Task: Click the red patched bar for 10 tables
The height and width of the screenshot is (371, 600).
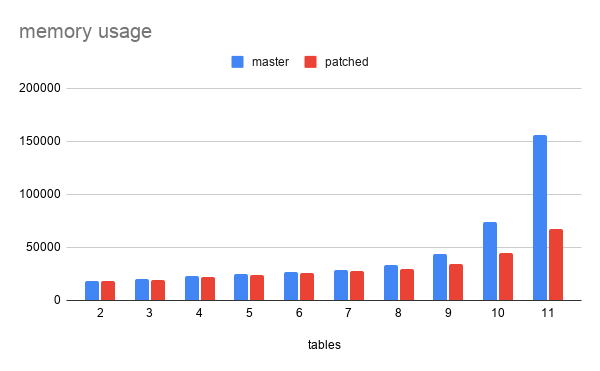Action: [506, 277]
